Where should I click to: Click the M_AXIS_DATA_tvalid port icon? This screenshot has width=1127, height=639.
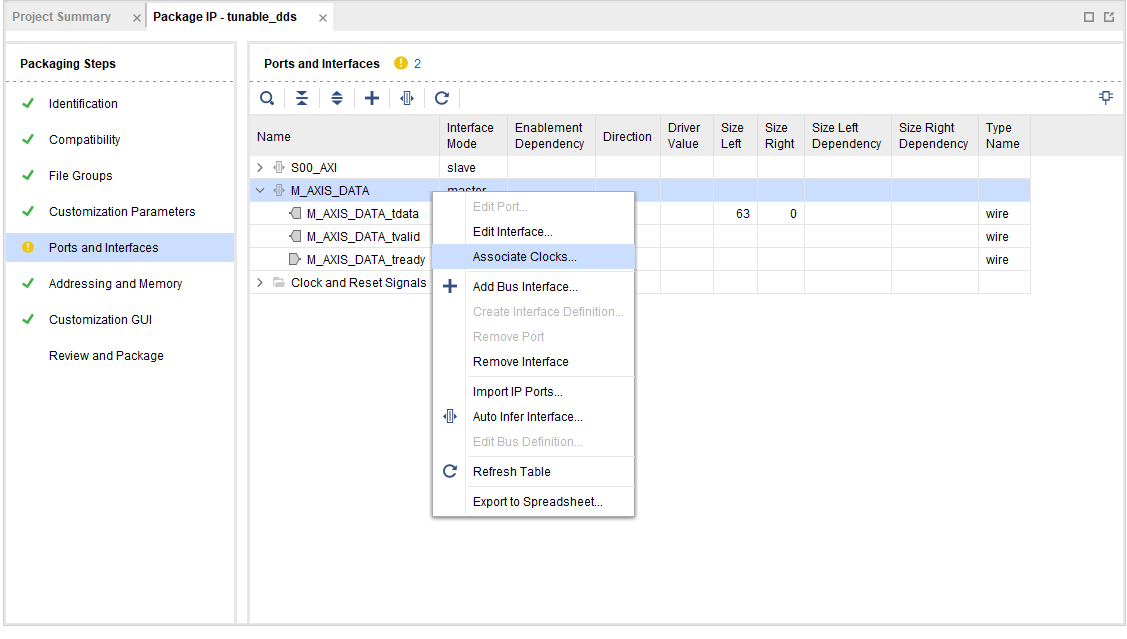(x=295, y=236)
